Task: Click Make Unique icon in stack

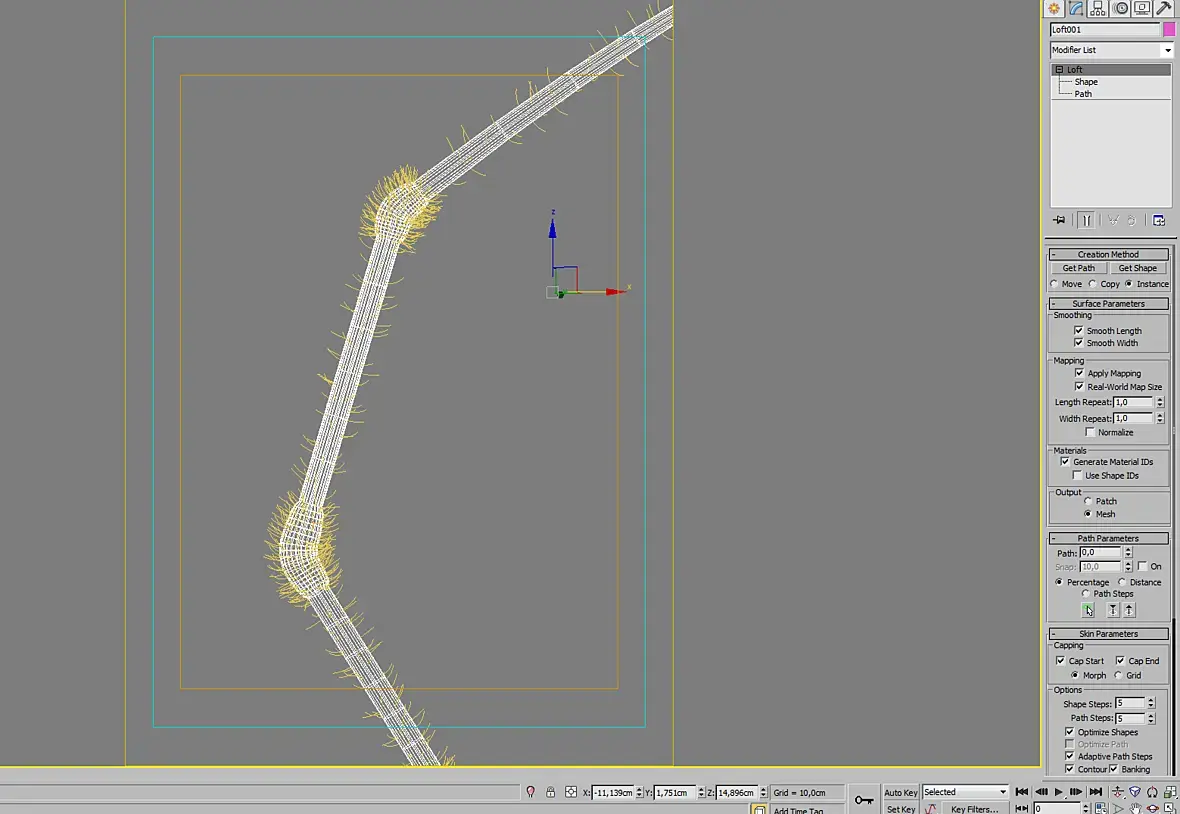Action: tap(1113, 220)
